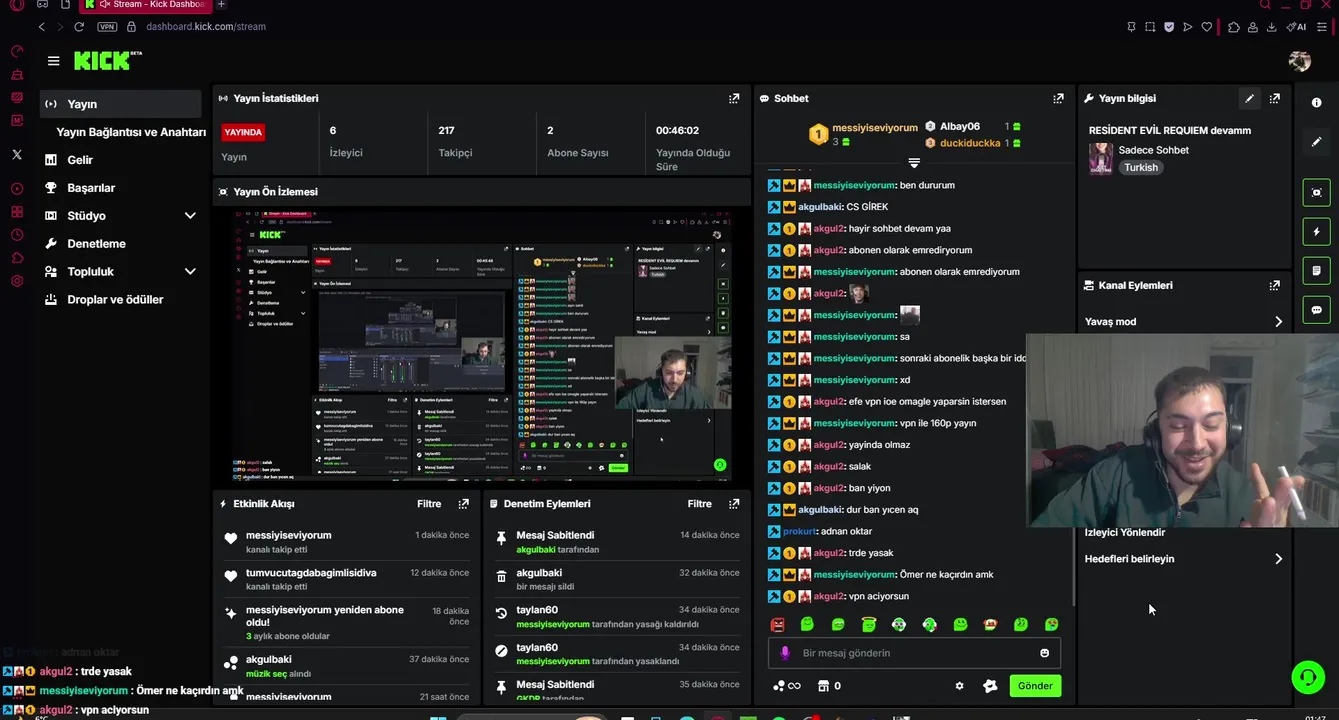Click the Sadece Sohbet category
1339x720 pixels.
1154,150
